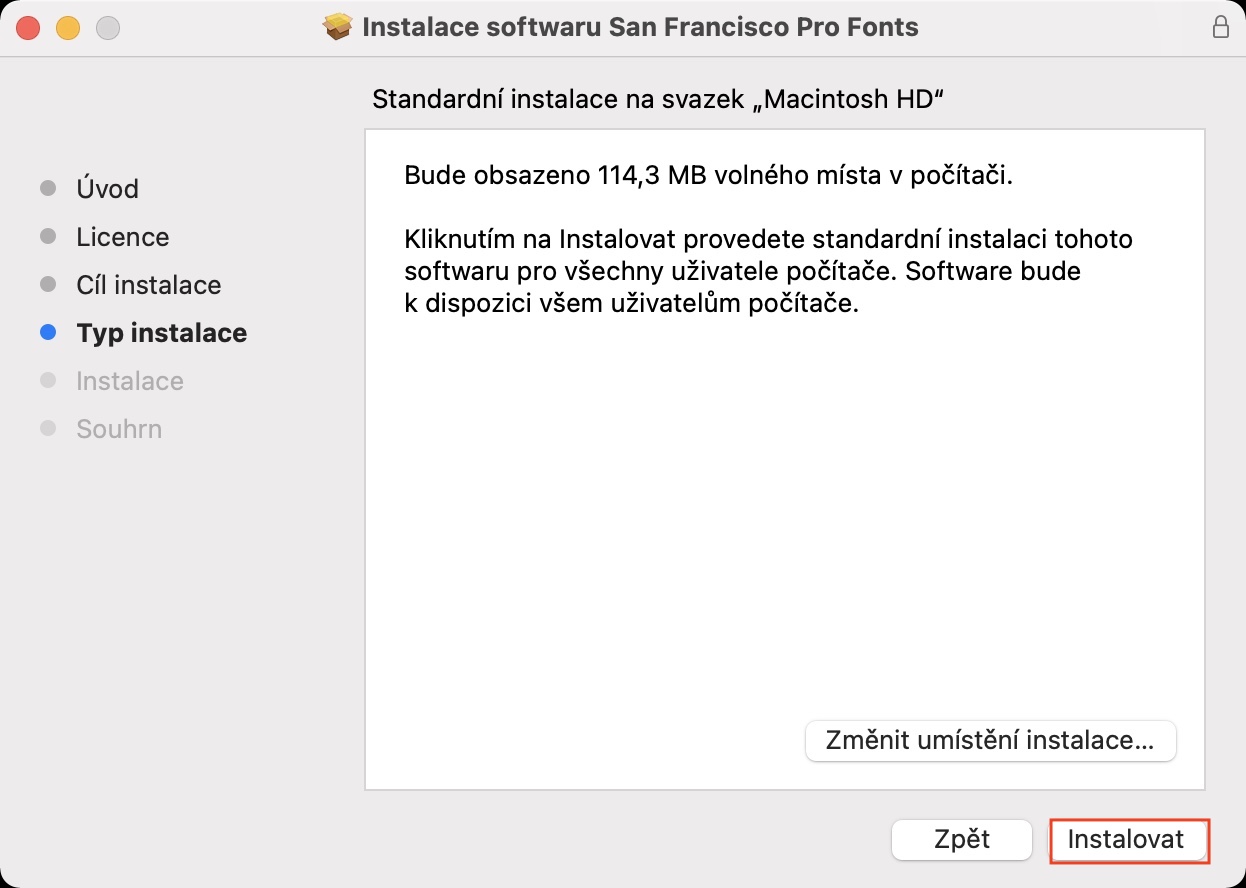This screenshot has height=888, width=1246.
Task: Click the dimmed Instalace step label
Action: pos(129,381)
